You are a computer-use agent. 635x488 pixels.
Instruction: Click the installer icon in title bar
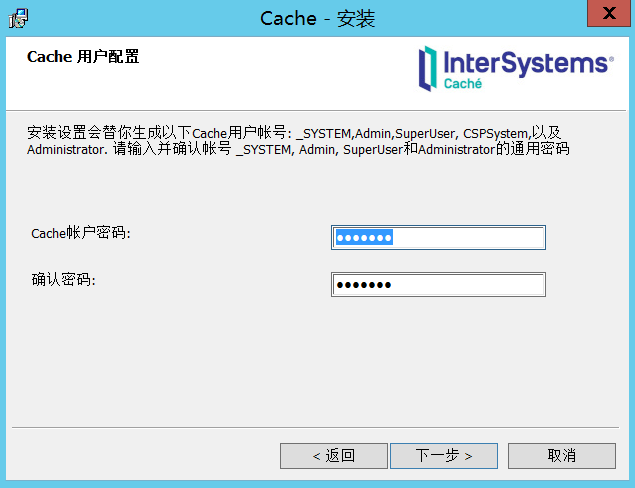point(18,18)
